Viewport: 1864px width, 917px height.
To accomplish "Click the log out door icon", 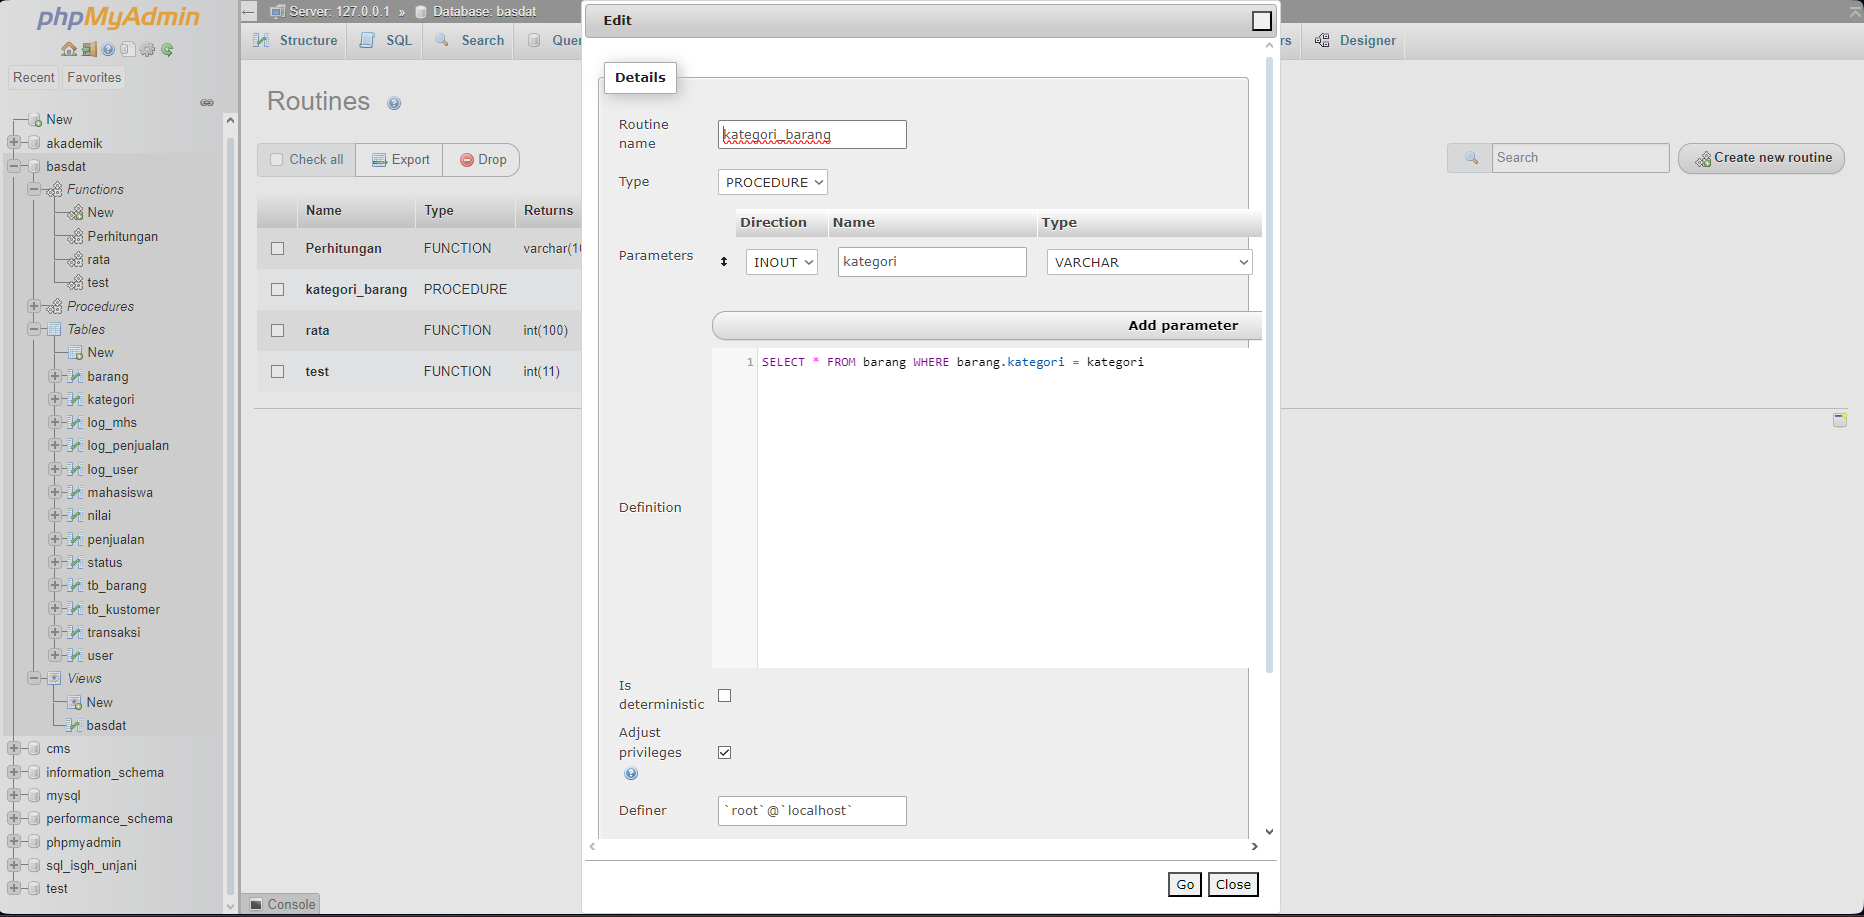I will [x=89, y=49].
